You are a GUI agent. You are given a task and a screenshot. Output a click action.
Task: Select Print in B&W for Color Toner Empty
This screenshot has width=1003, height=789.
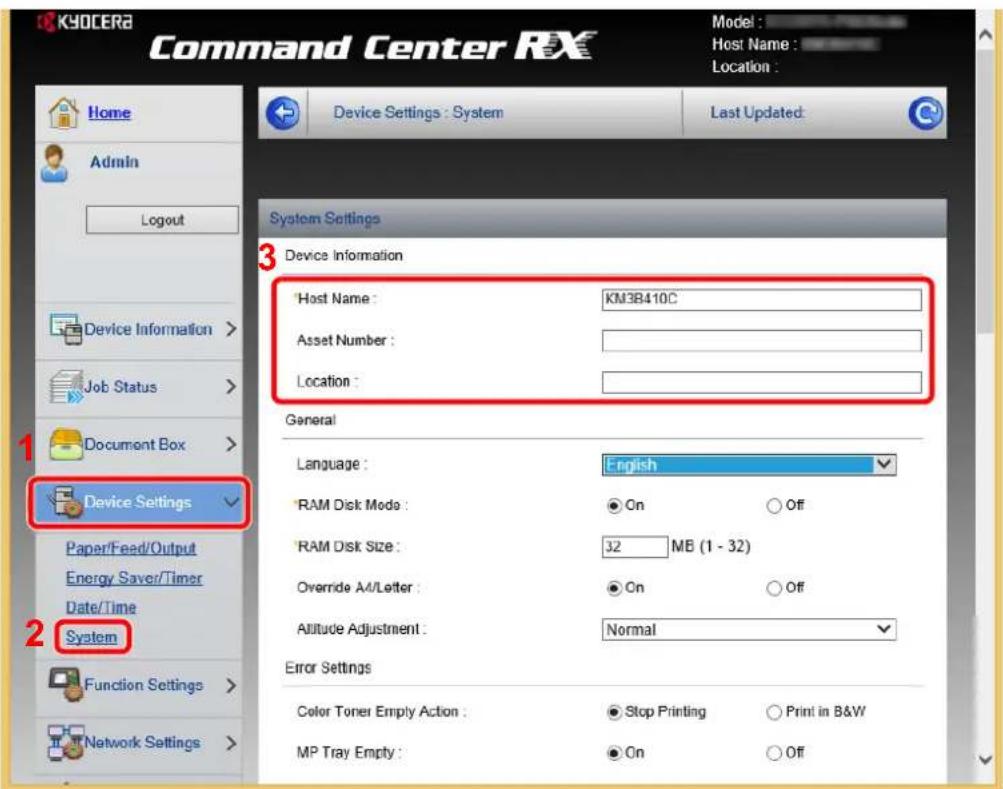(x=773, y=712)
